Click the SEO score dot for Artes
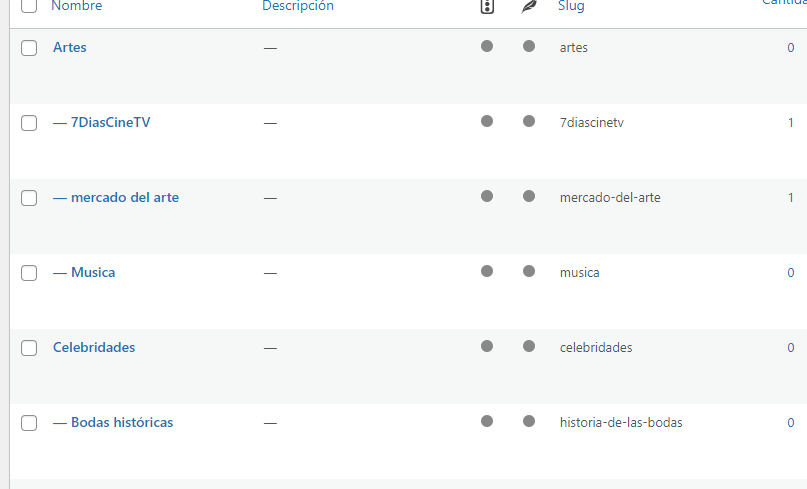Image resolution: width=807 pixels, height=489 pixels. (487, 46)
